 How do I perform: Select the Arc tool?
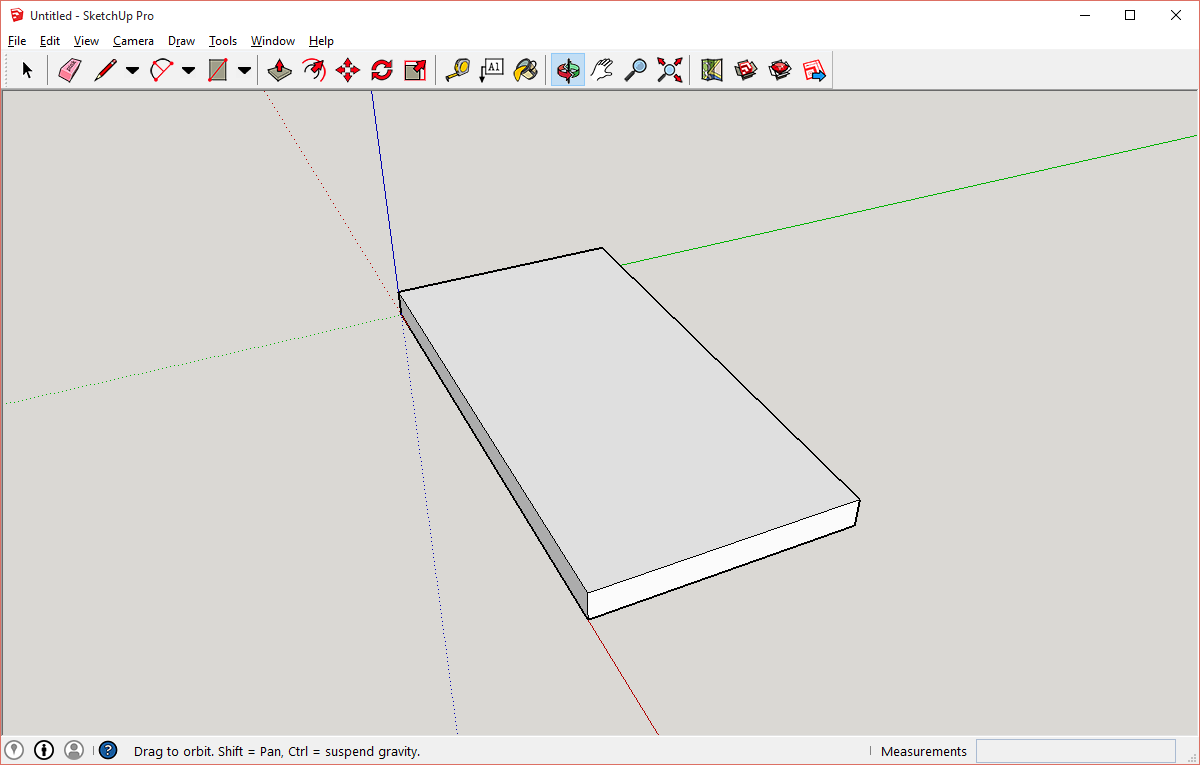tap(162, 70)
